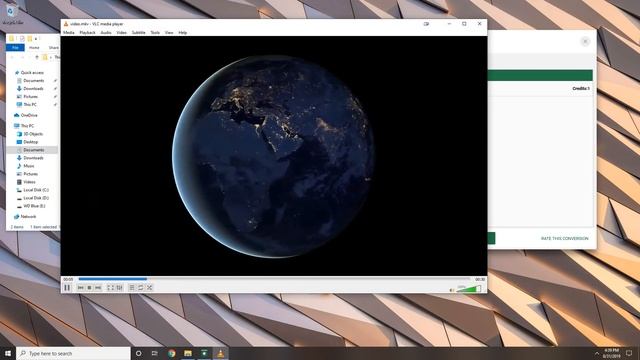
Task: Toggle random shuffle in VLC
Action: tap(149, 288)
